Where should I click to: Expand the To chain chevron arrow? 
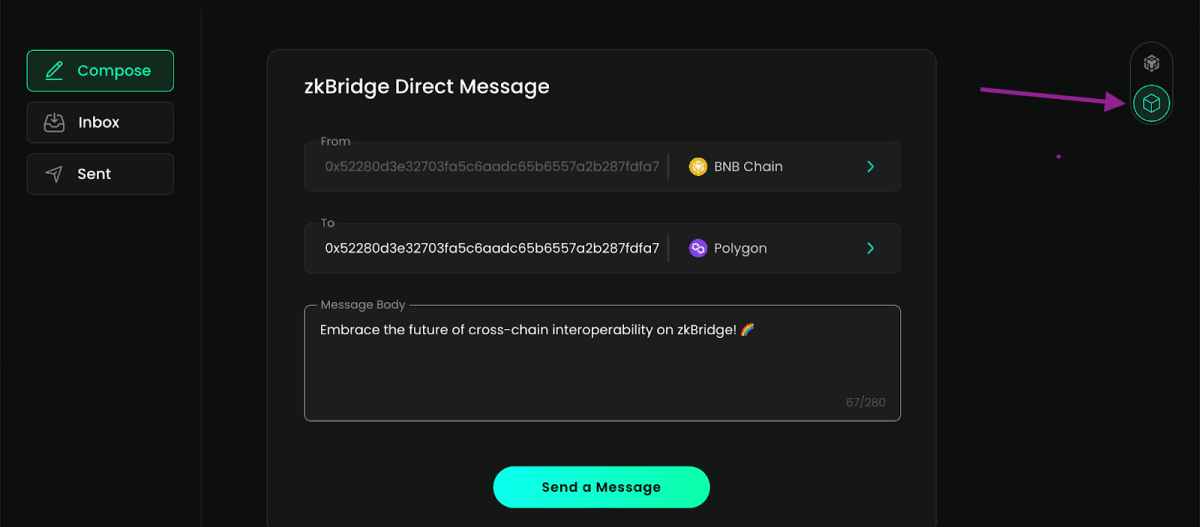point(870,248)
